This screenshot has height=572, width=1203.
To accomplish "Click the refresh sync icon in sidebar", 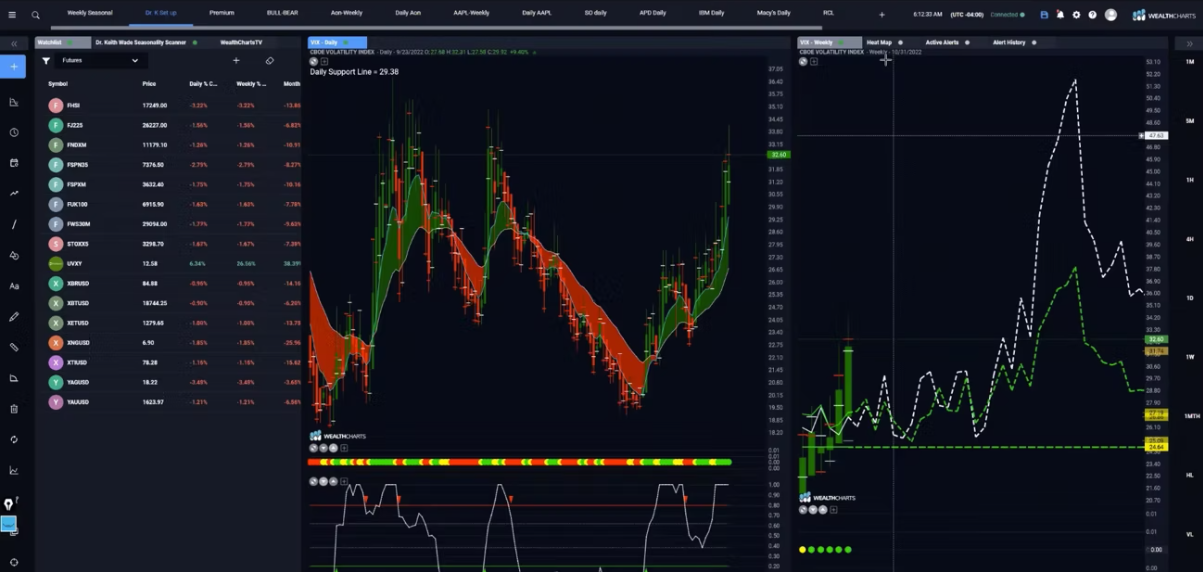I will click(14, 439).
